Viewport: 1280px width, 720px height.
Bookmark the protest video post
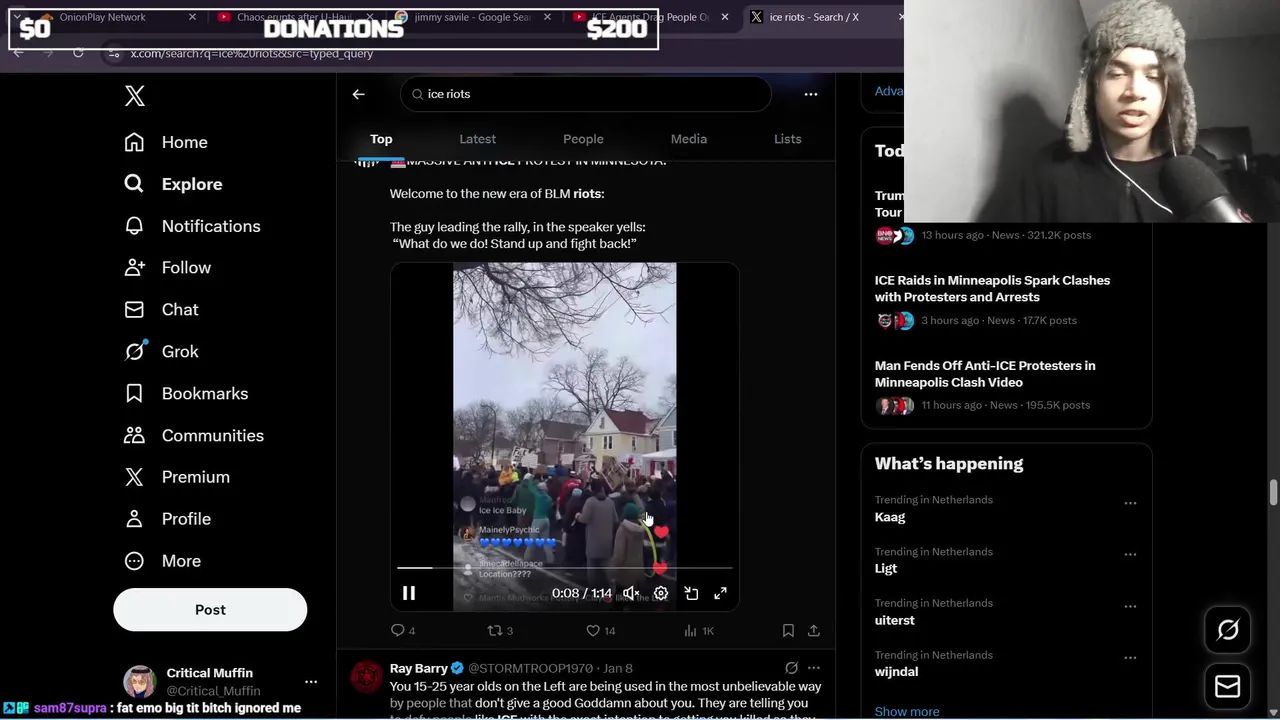pyautogui.click(x=788, y=631)
